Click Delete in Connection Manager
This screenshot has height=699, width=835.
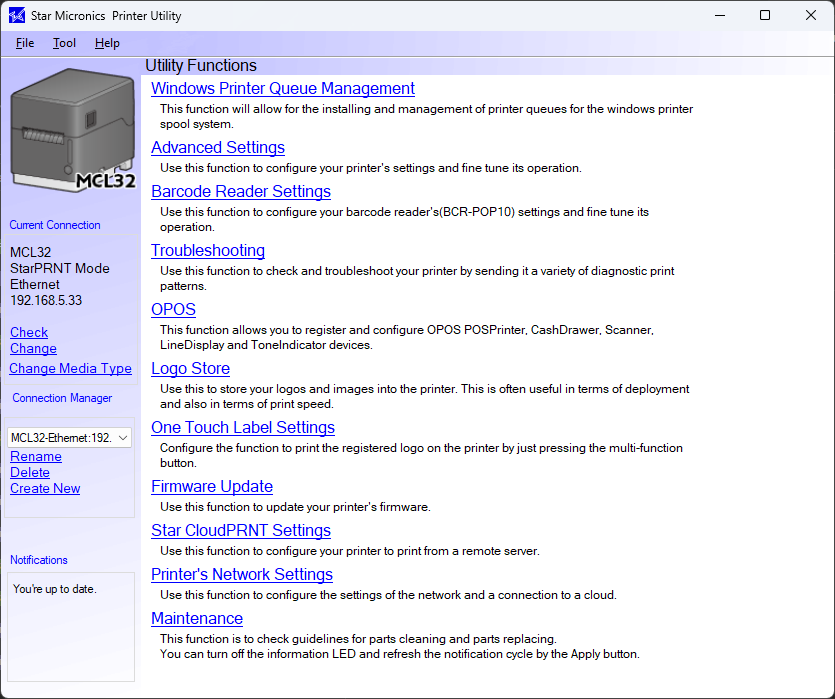[x=30, y=473]
